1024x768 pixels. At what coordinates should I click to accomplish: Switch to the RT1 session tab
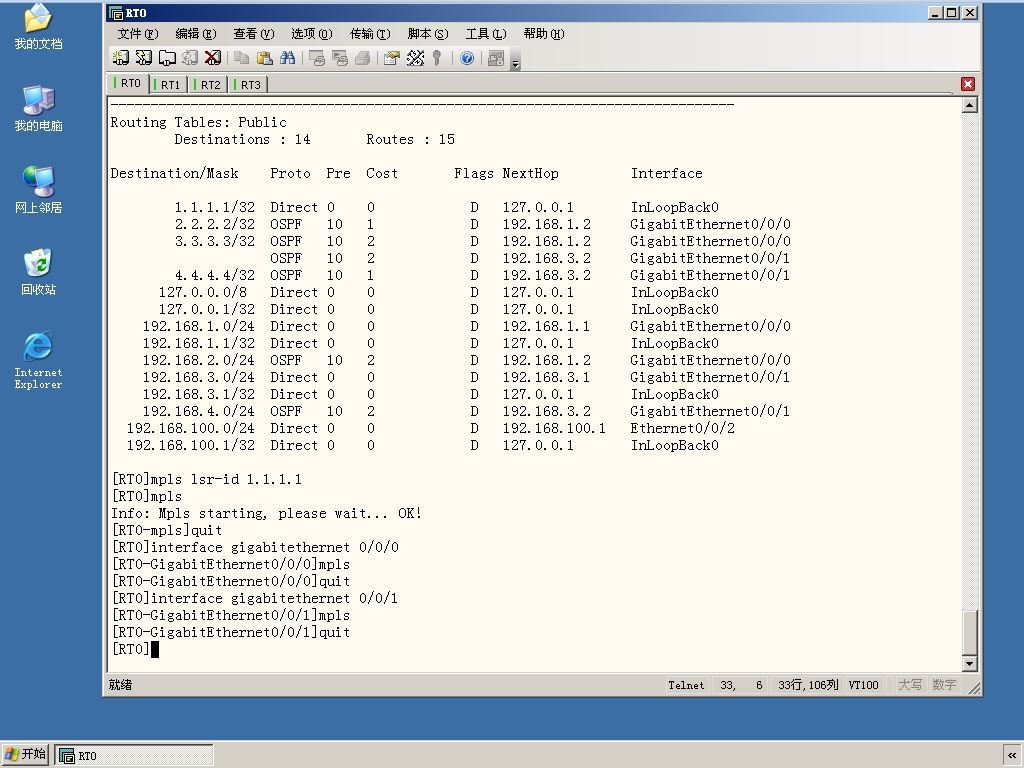168,84
